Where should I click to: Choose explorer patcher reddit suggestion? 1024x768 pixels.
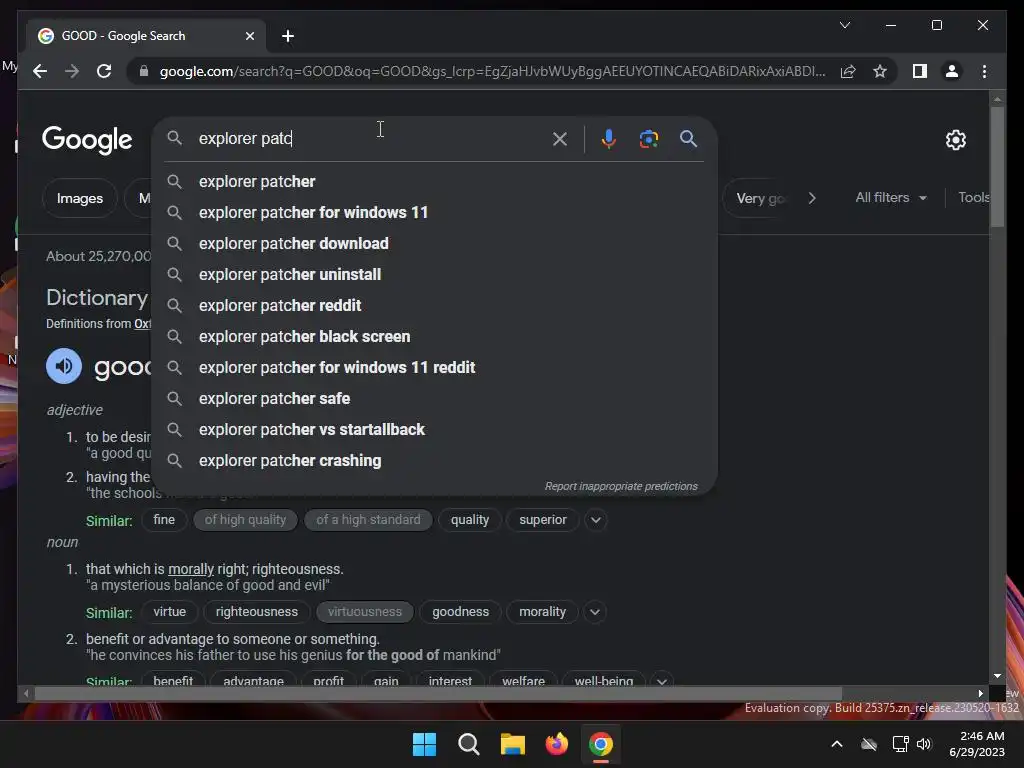point(434,306)
